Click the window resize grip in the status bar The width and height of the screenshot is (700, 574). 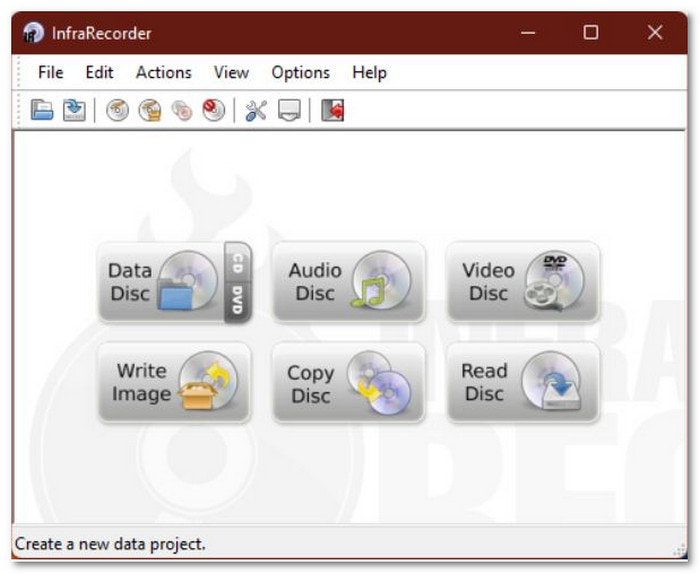[679, 550]
